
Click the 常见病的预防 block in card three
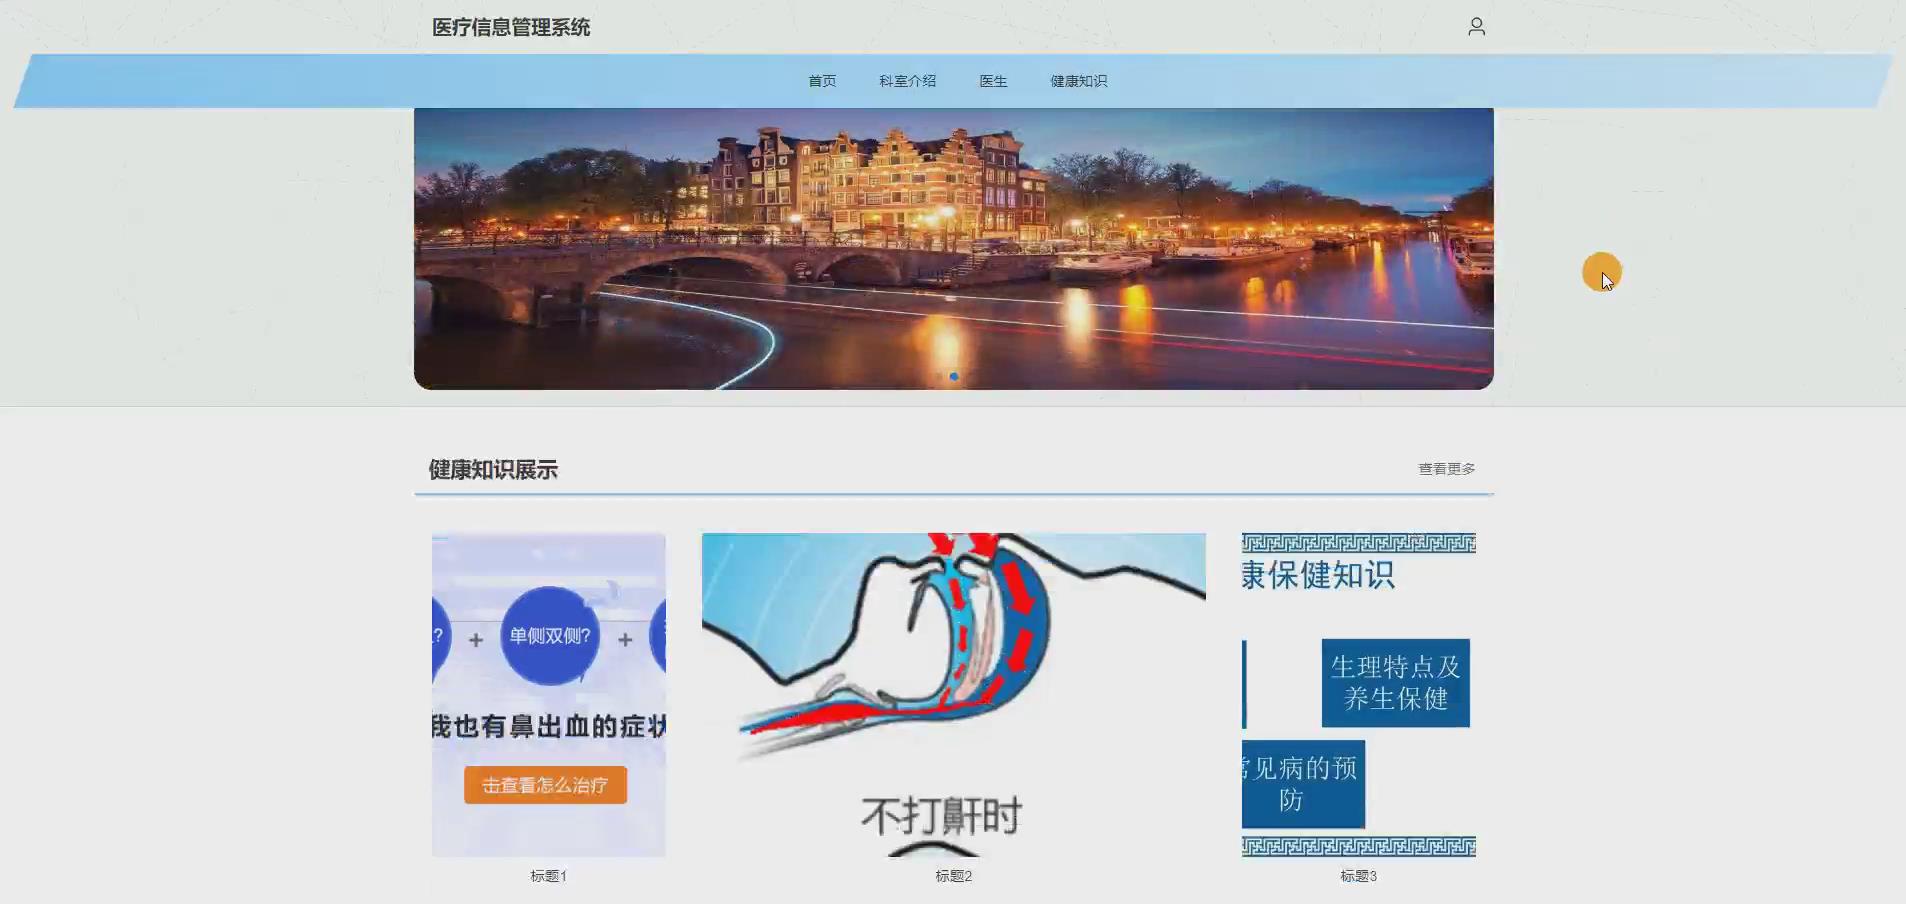click(1302, 784)
